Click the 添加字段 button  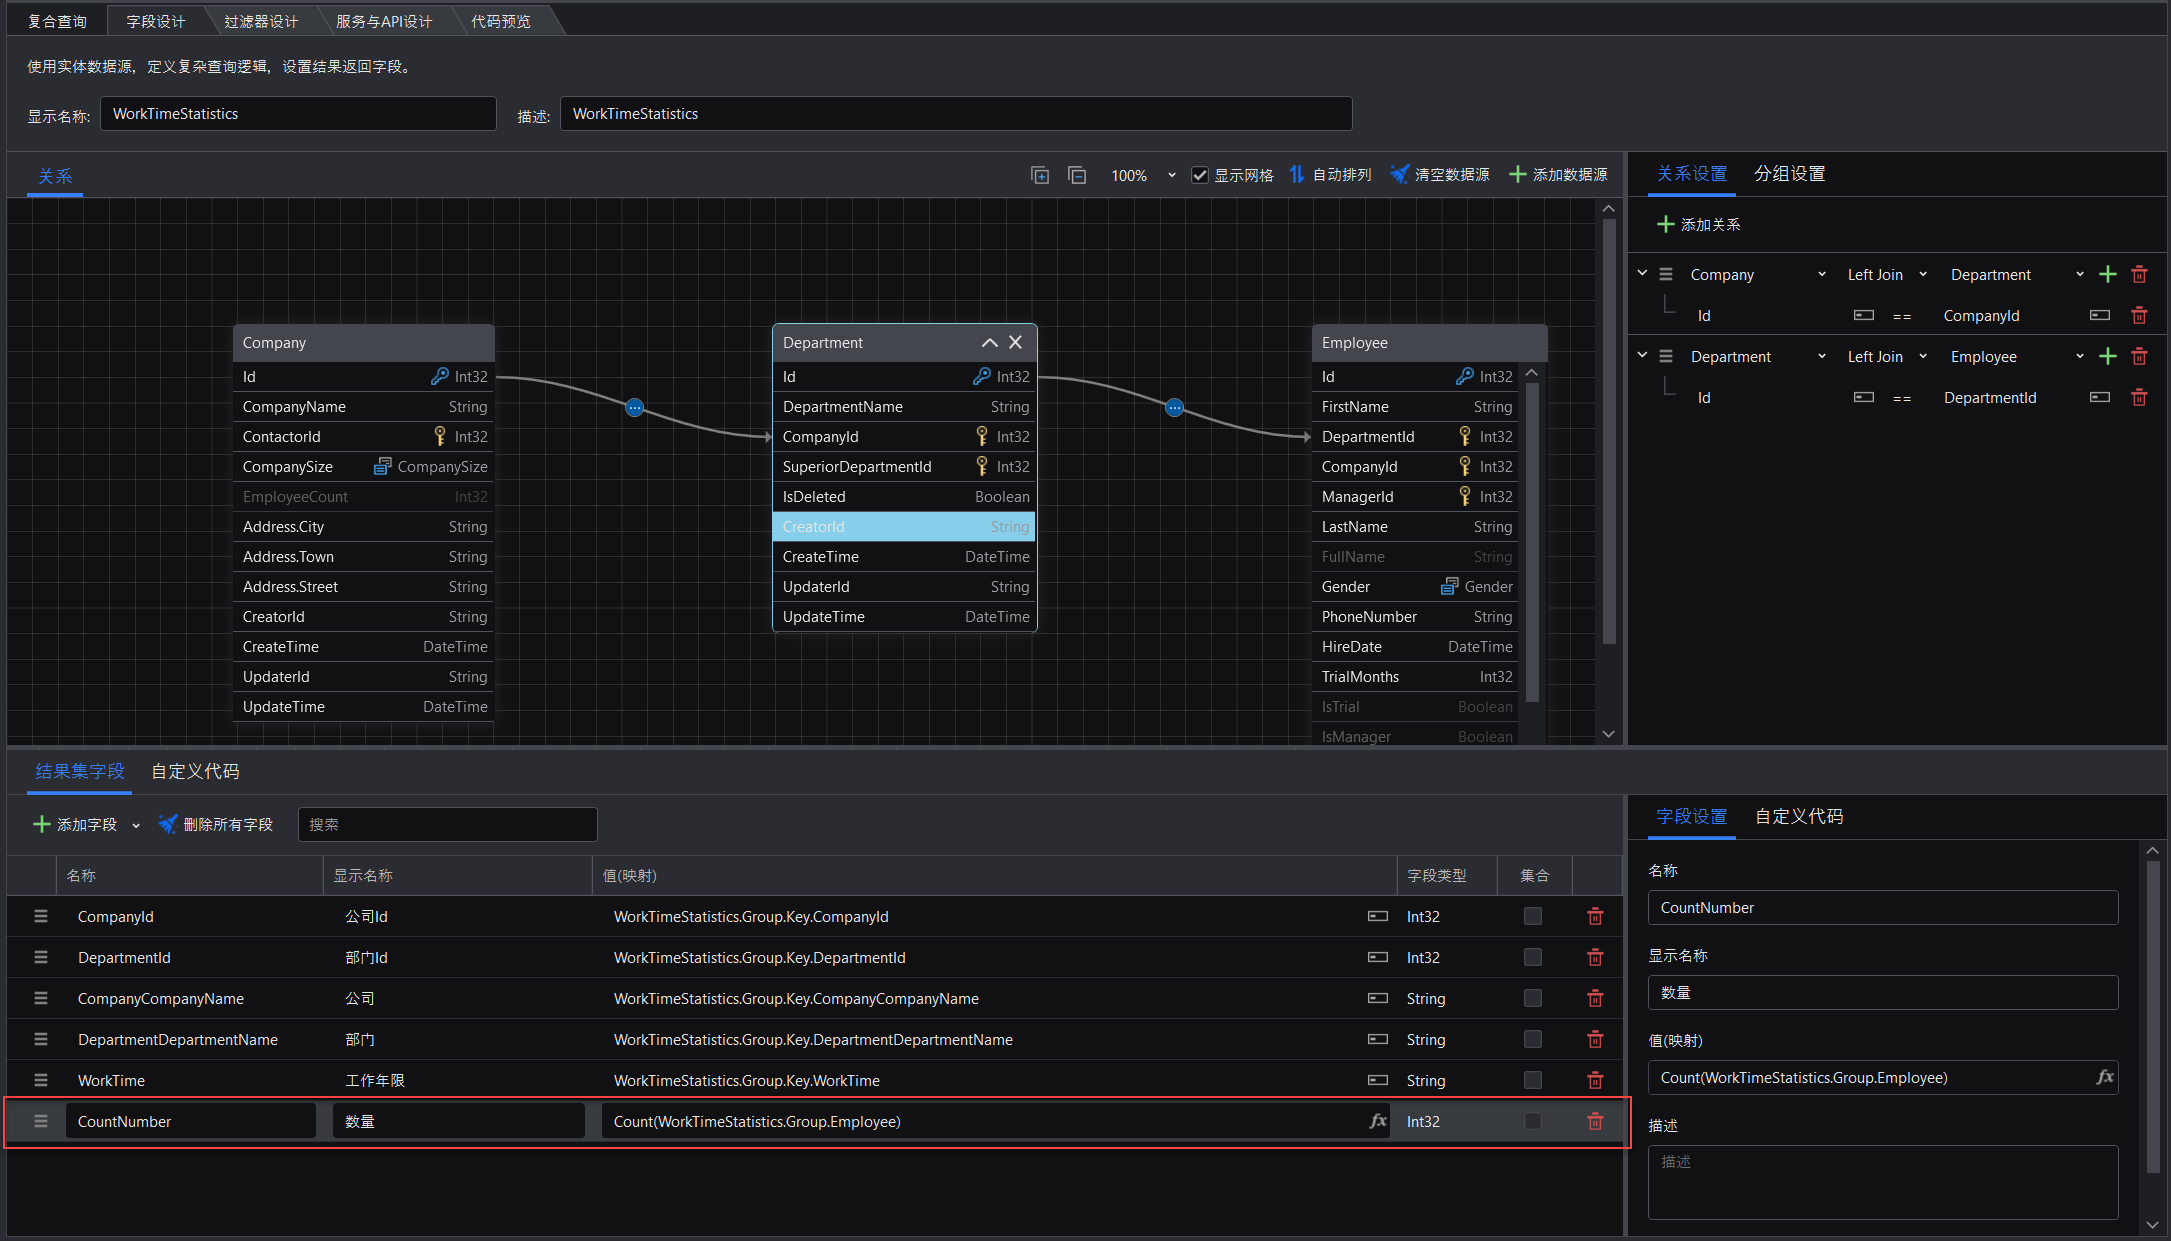pos(76,824)
